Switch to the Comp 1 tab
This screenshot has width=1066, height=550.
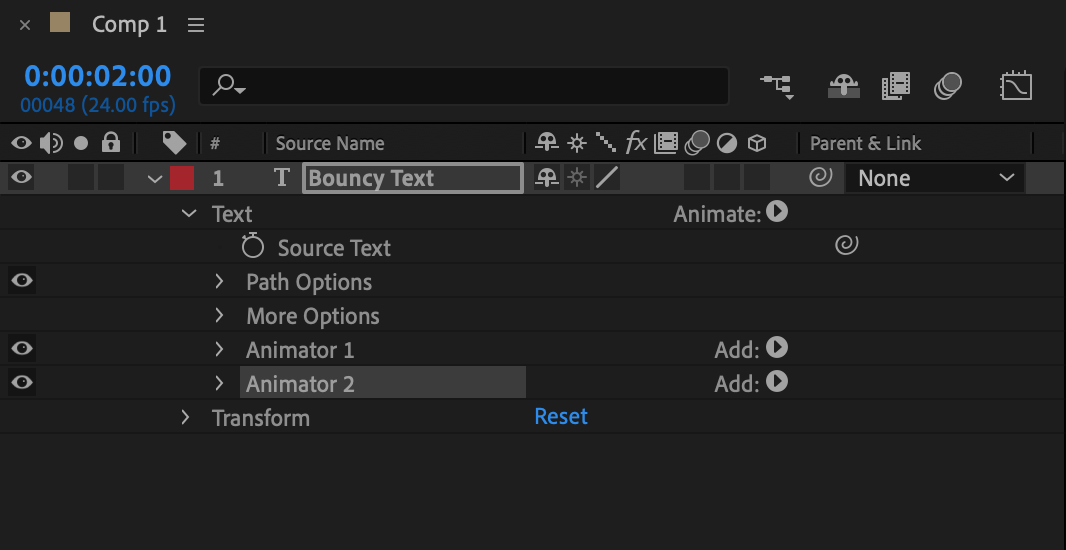click(x=129, y=25)
